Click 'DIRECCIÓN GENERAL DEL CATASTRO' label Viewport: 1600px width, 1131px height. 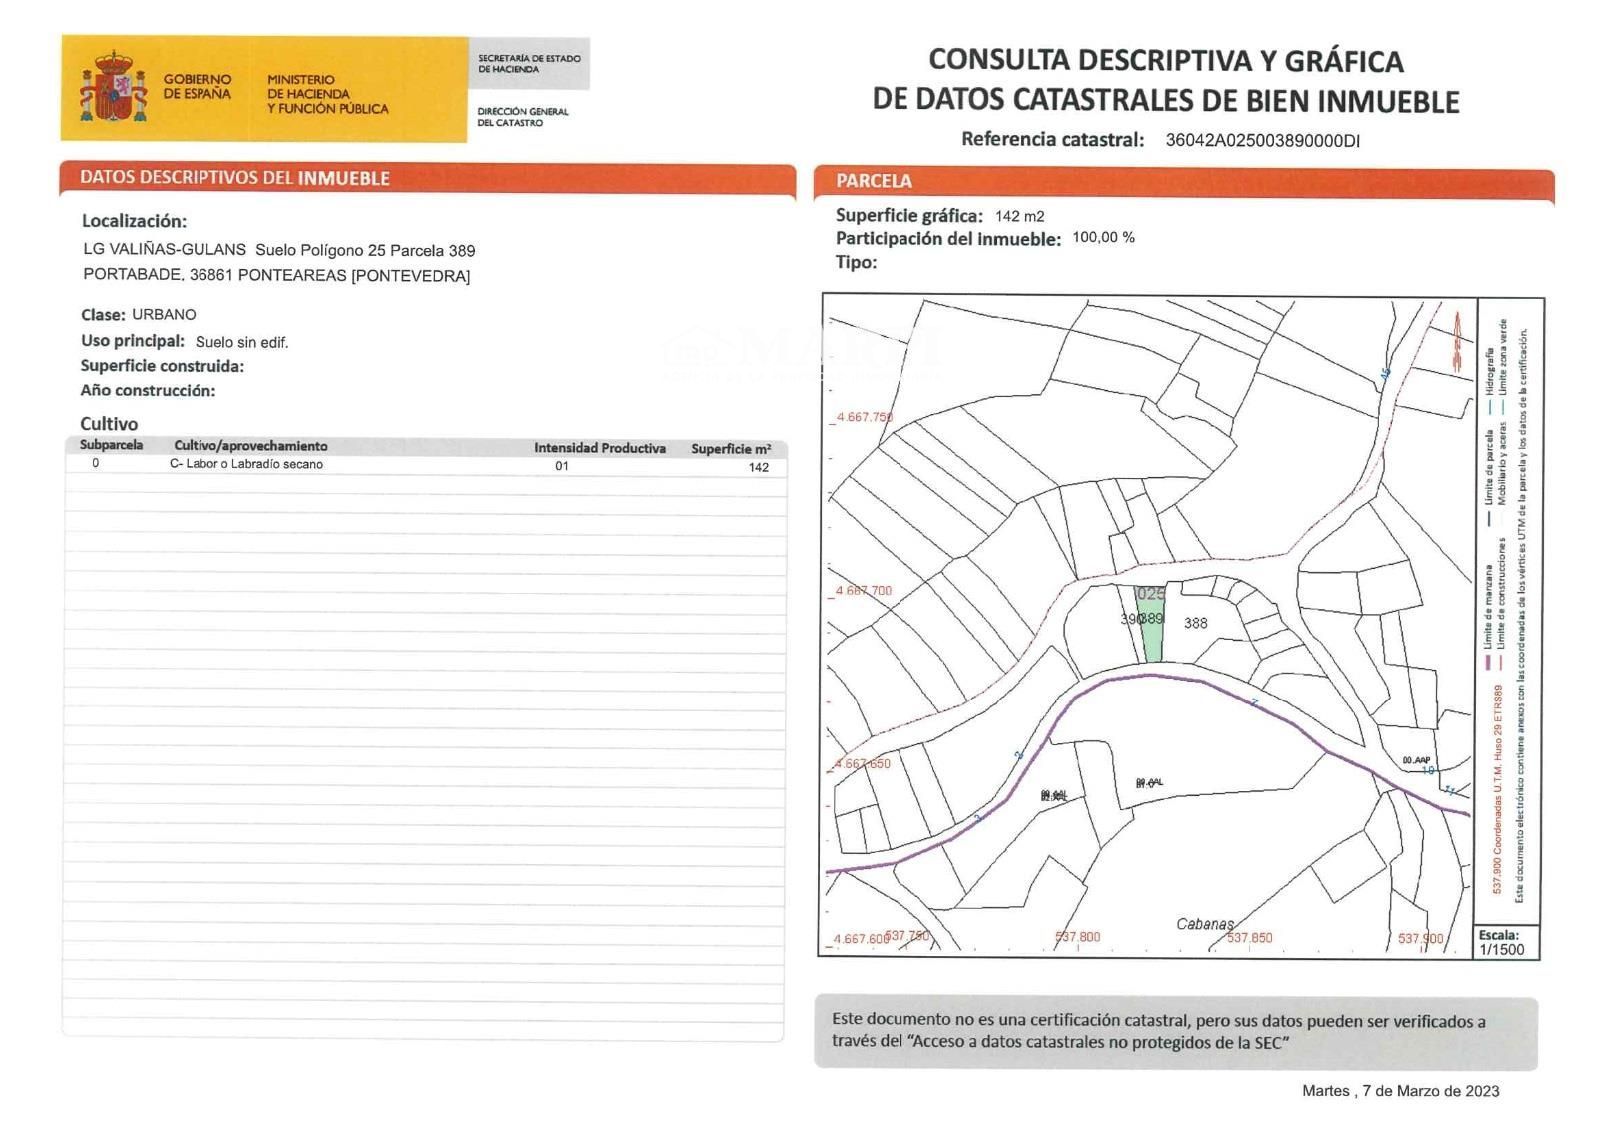click(x=522, y=117)
